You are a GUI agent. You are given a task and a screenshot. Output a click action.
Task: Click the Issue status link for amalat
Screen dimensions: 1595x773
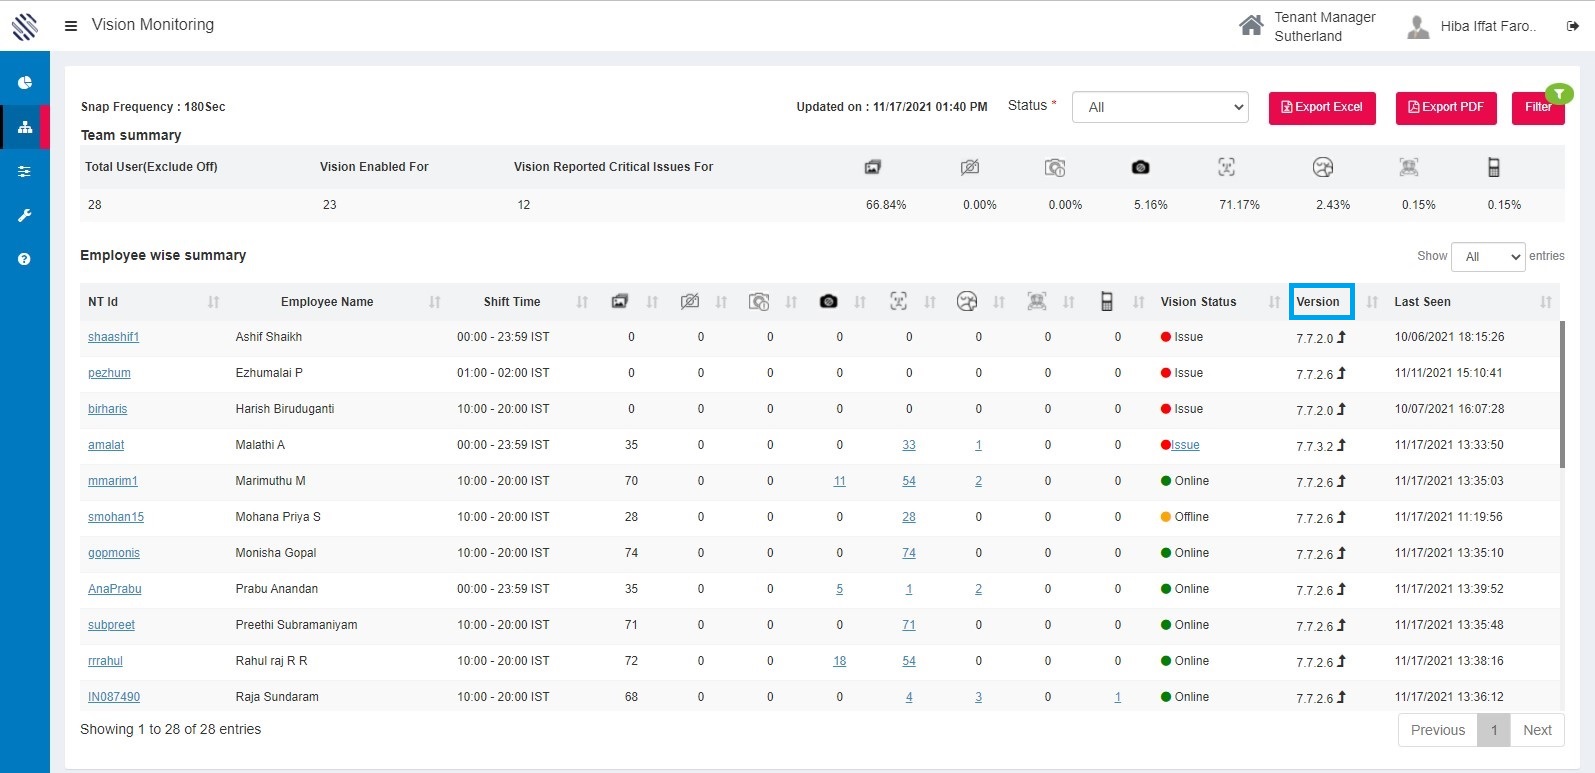[1185, 445]
